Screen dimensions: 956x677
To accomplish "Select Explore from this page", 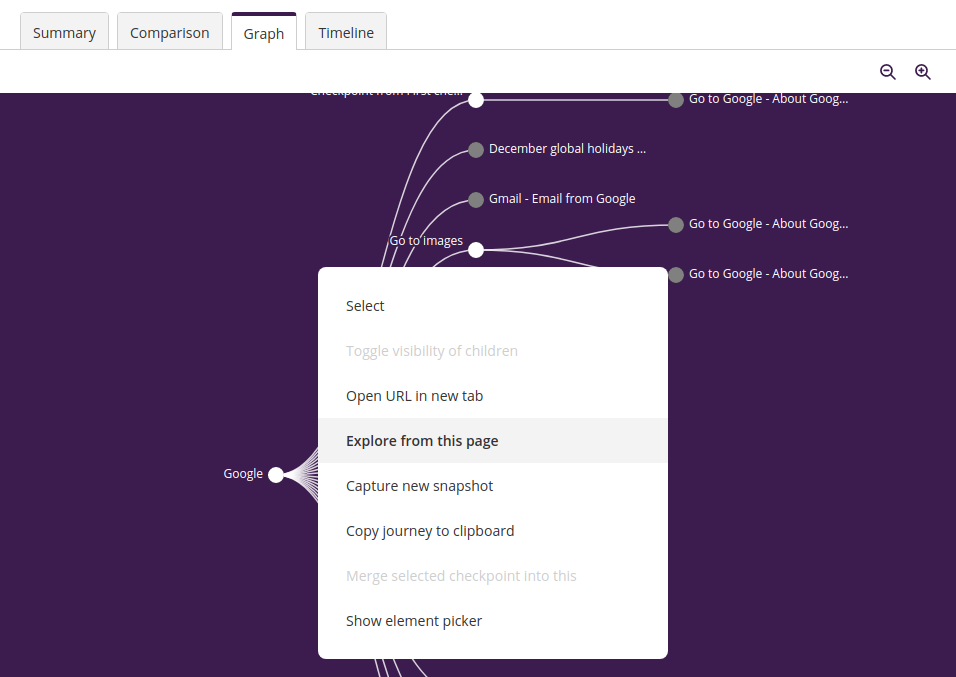I will (493, 440).
